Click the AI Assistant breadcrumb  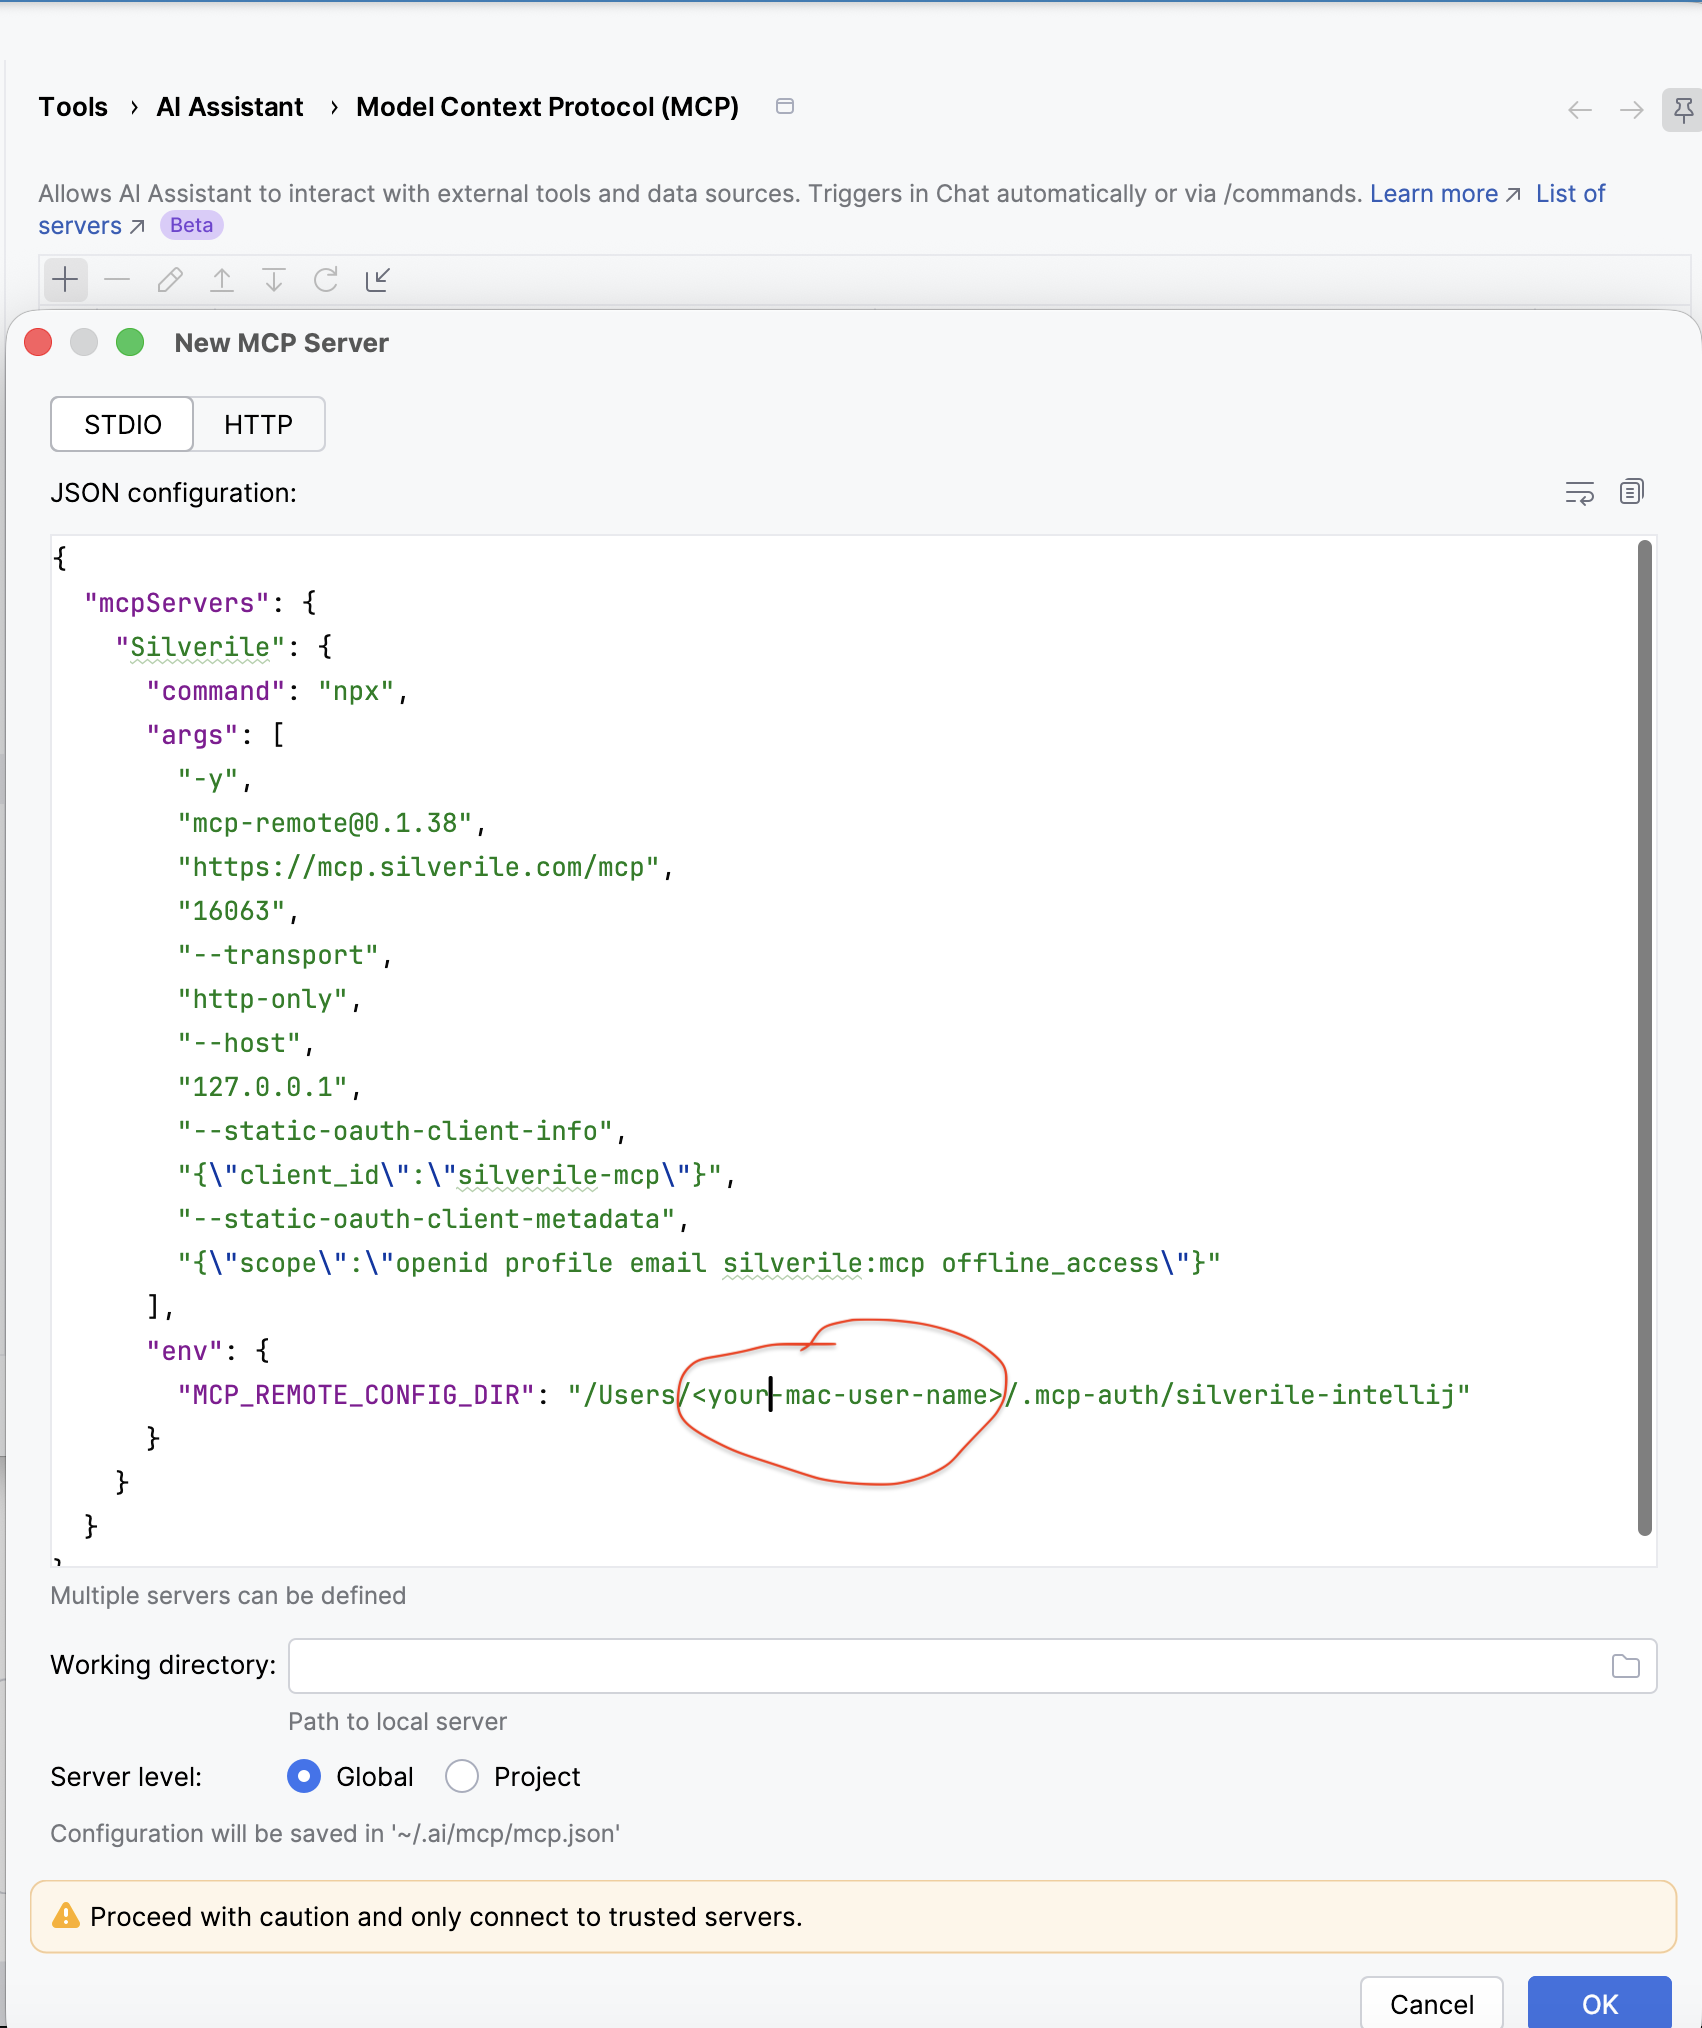[230, 107]
